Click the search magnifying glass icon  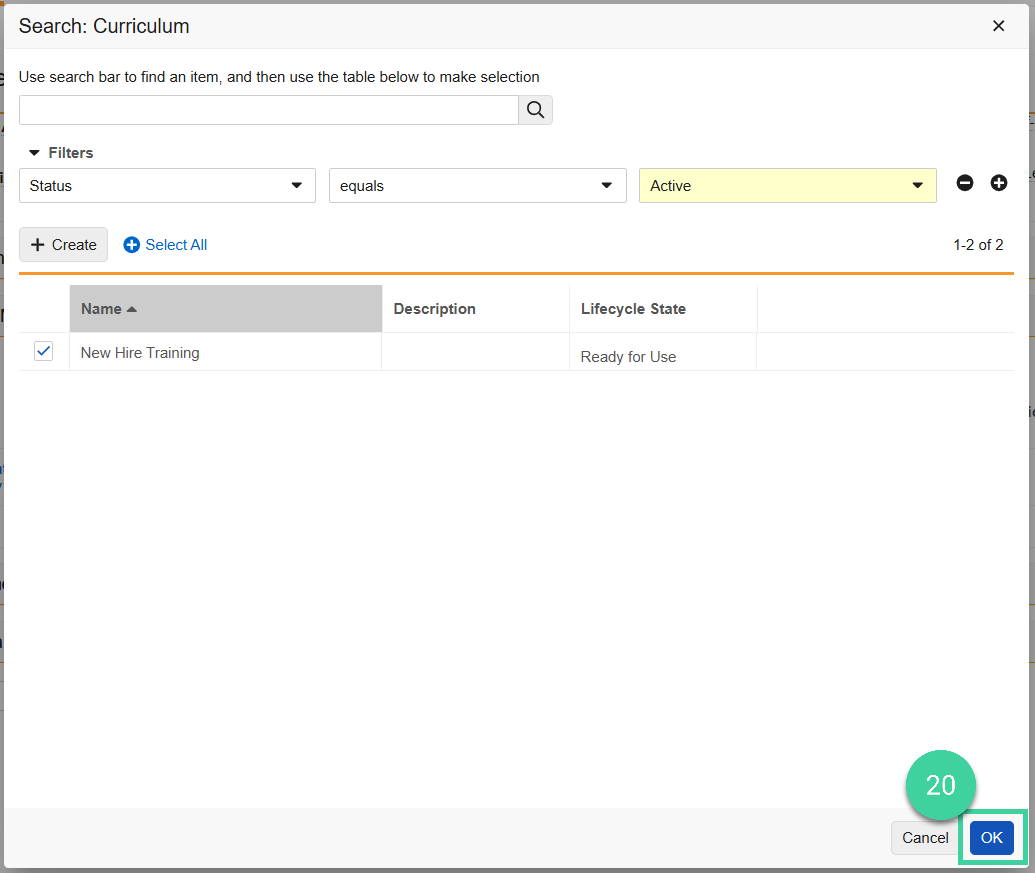pos(535,109)
